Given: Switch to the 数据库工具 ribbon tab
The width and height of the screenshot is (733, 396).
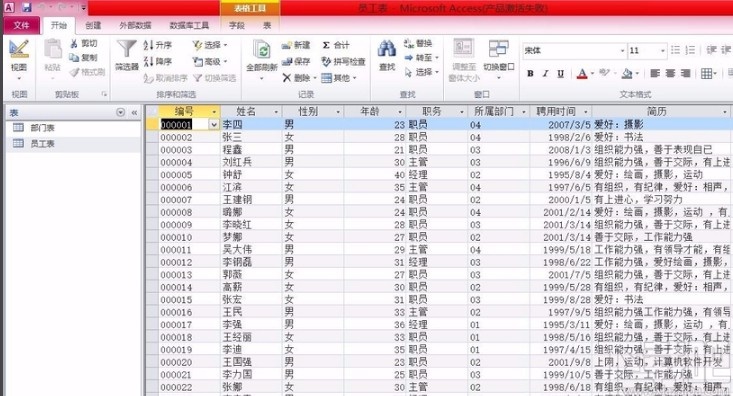Looking at the screenshot, I should (189, 25).
